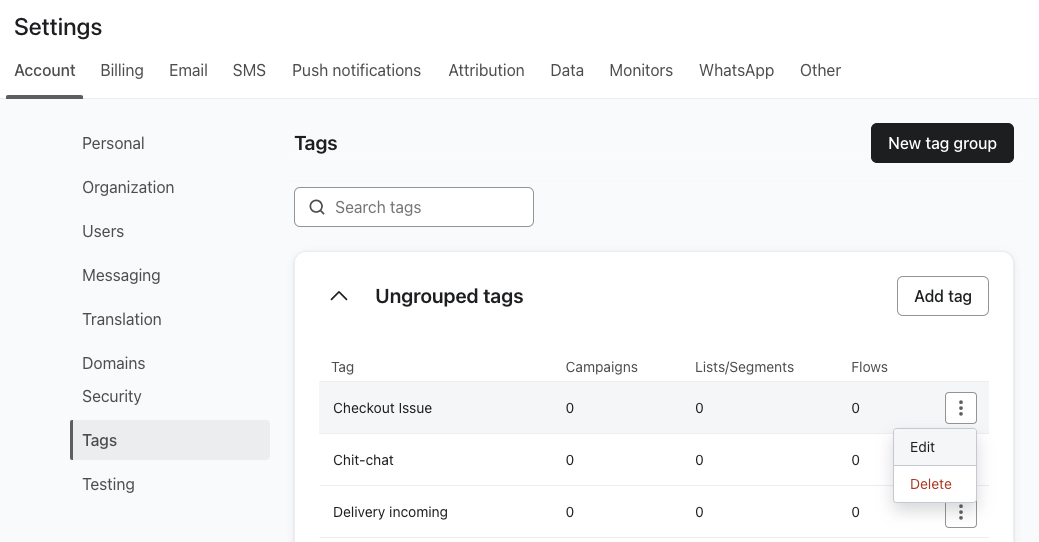Open Translation settings in sidebar
1039x542 pixels.
(122, 319)
